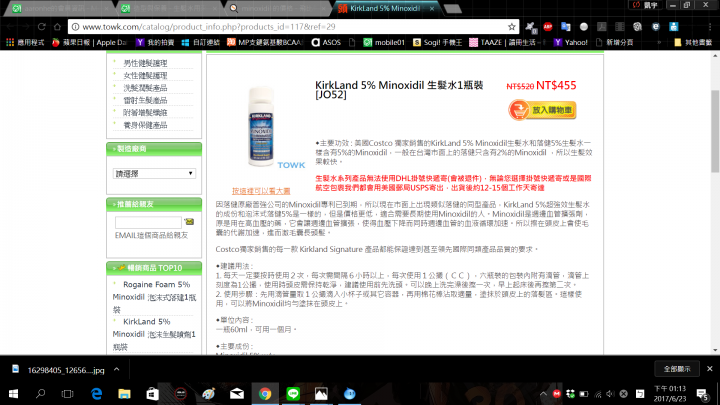
Task: Open the taskbar clock 下午 01:13
Action: click(x=669, y=394)
